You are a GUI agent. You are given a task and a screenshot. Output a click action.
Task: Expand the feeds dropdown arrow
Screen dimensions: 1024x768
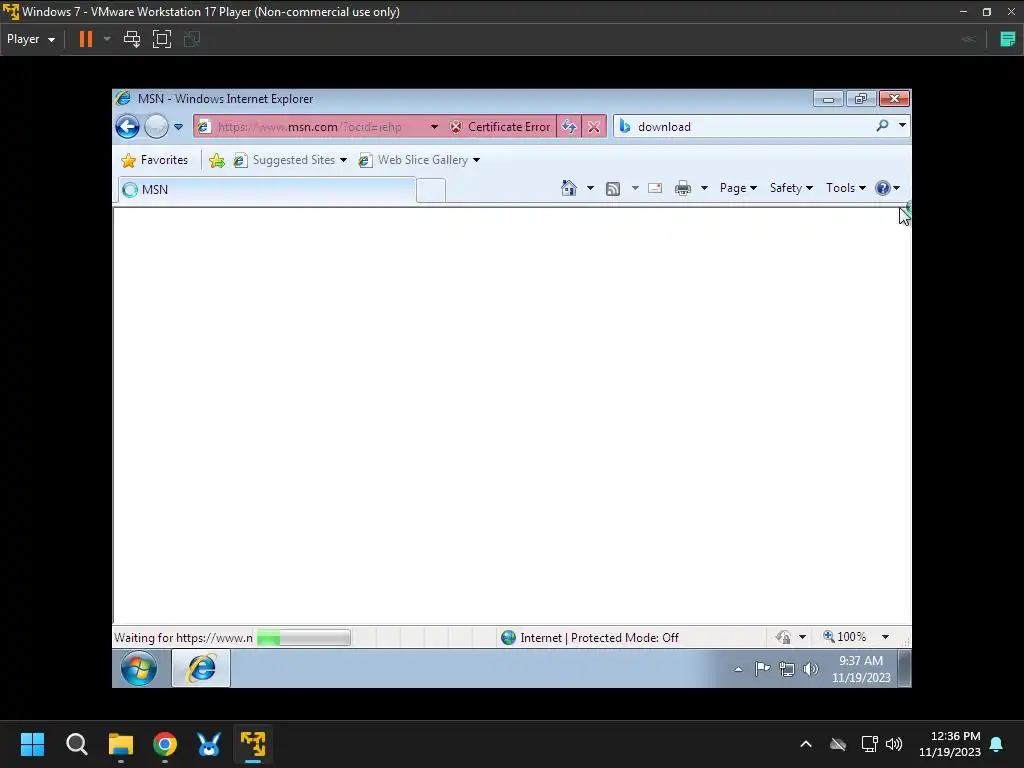[x=635, y=188]
